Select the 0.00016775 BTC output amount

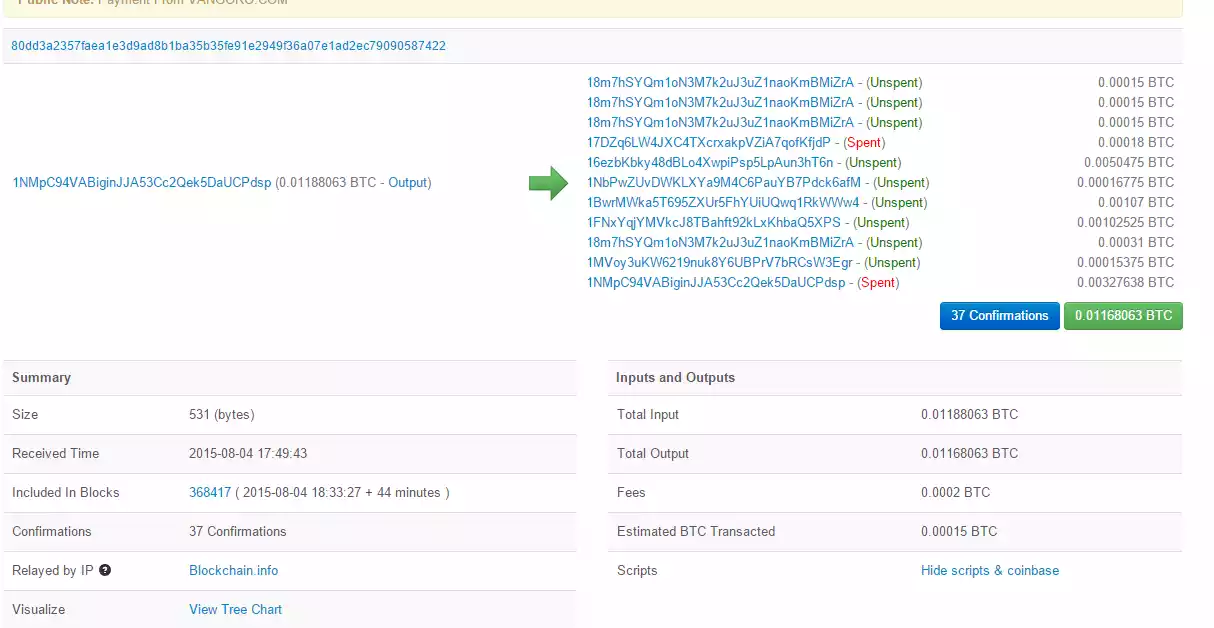(1125, 183)
